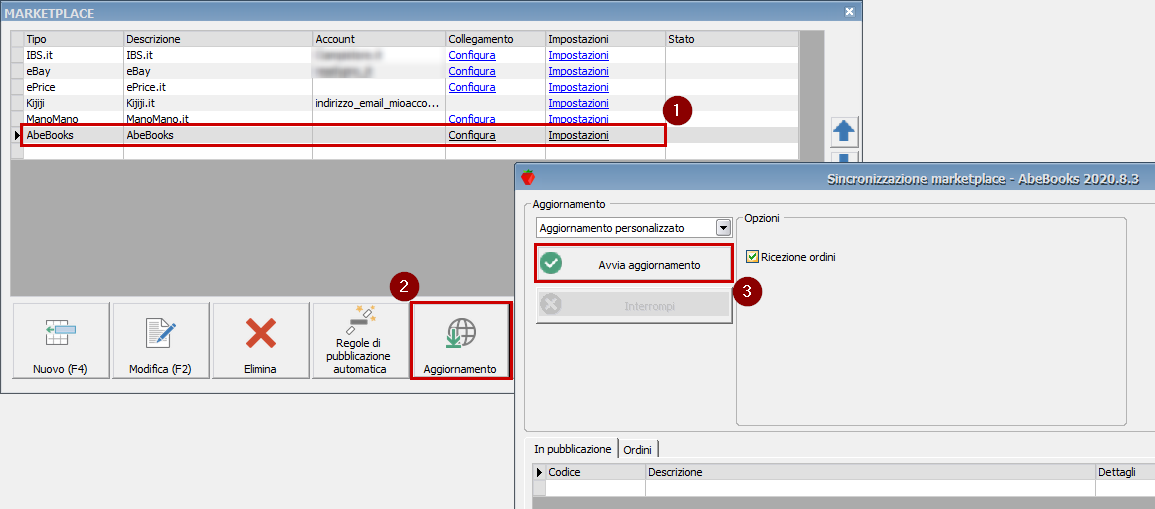Start the sync with Avvia aggiornamento

pos(634,264)
